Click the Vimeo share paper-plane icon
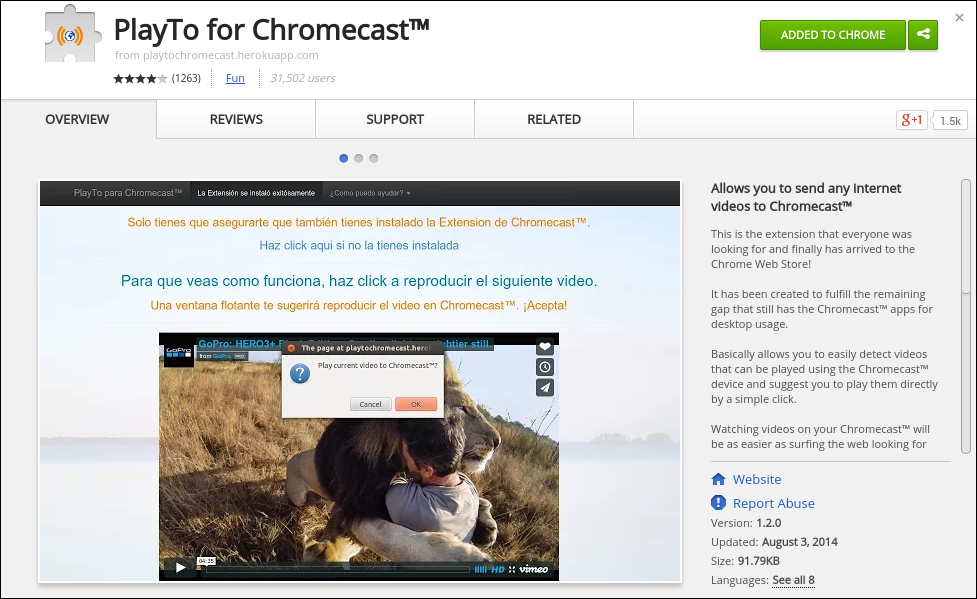 click(x=545, y=388)
